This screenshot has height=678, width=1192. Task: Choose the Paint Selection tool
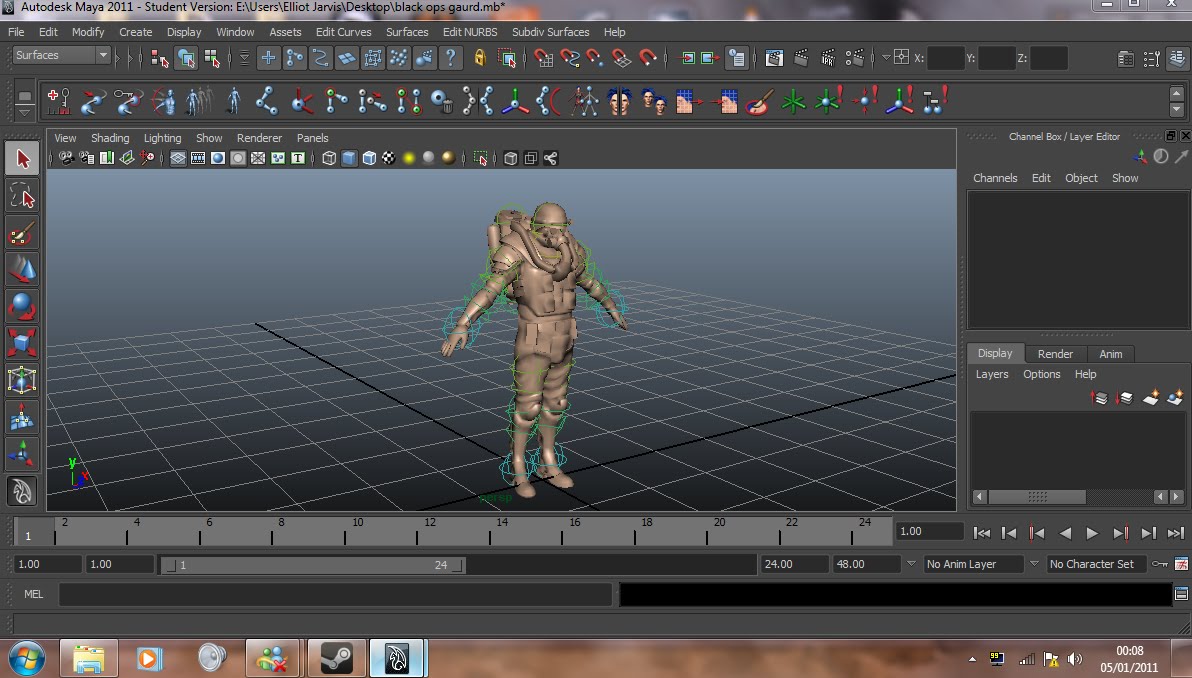22,233
